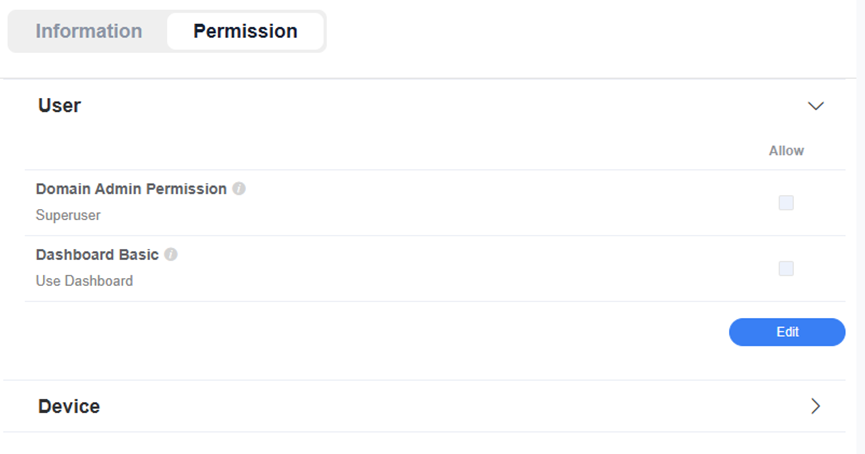This screenshot has width=865, height=454.
Task: Click the Domain Admin Permission label
Action: click(x=131, y=189)
